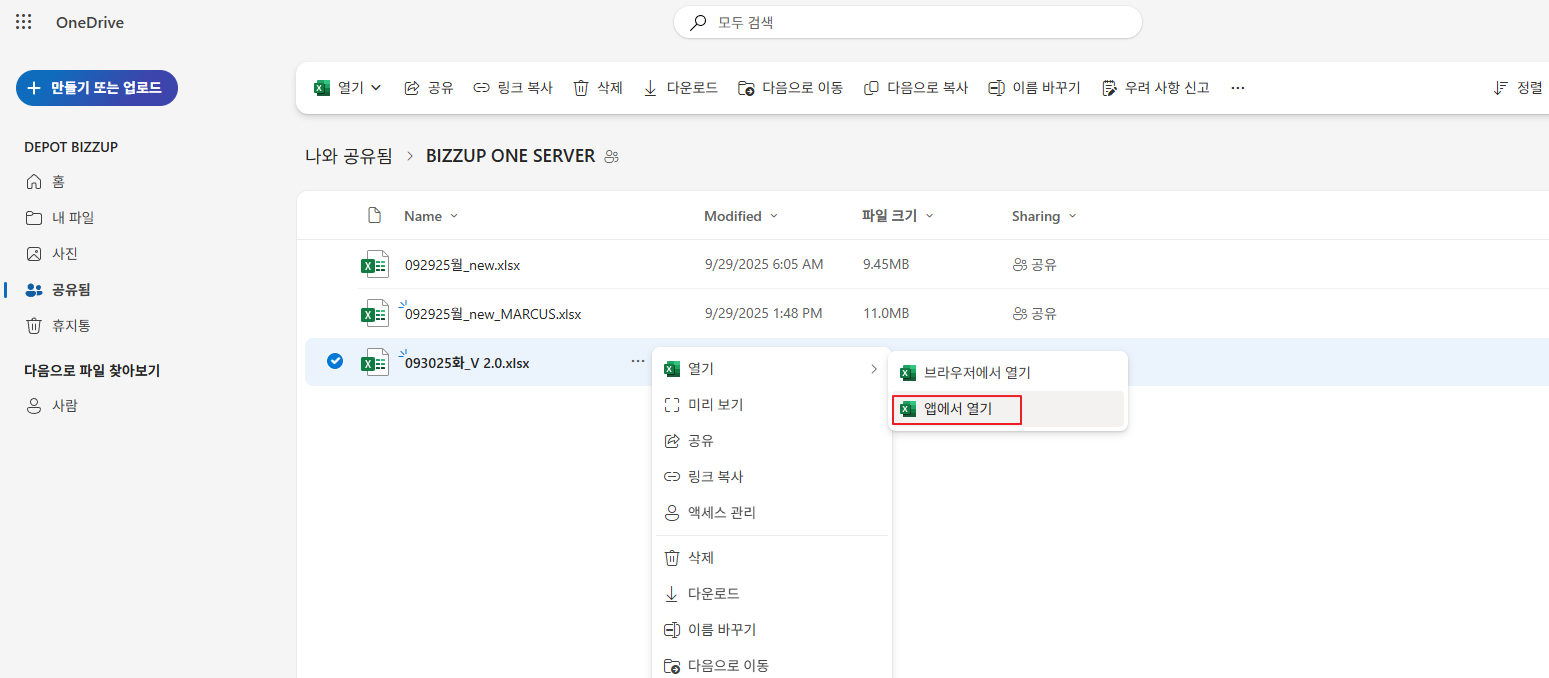Click the 11.0MB file size cell
Screen dimensions: 1549x678
point(885,314)
